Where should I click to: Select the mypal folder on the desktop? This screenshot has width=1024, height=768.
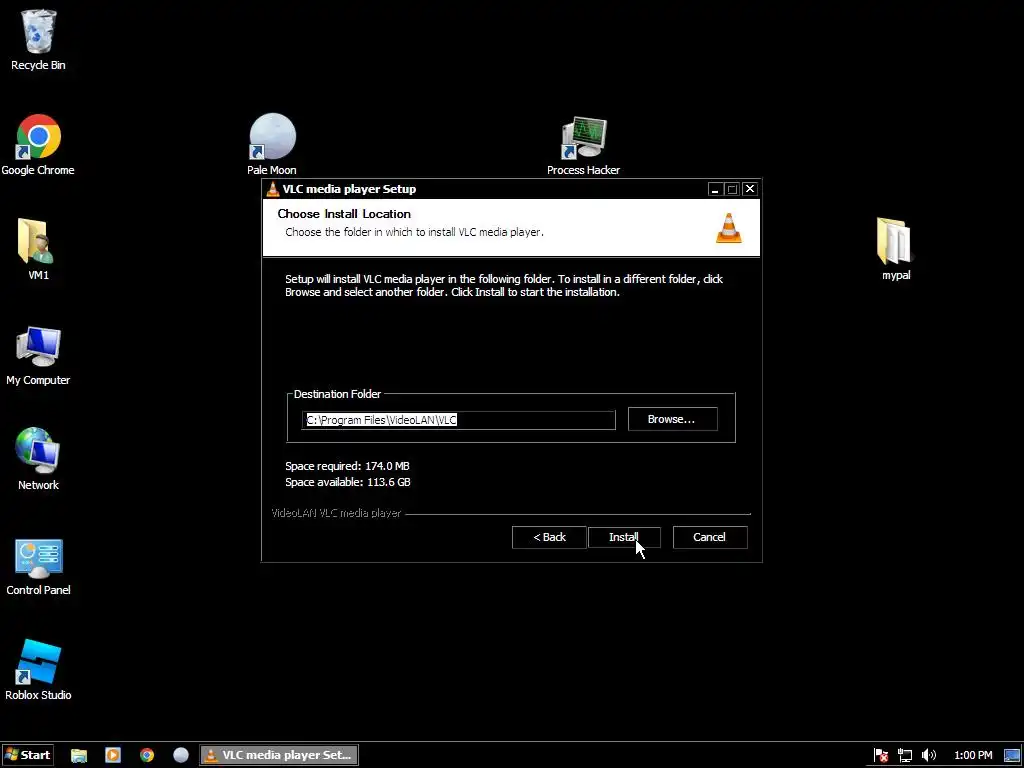[x=895, y=249]
